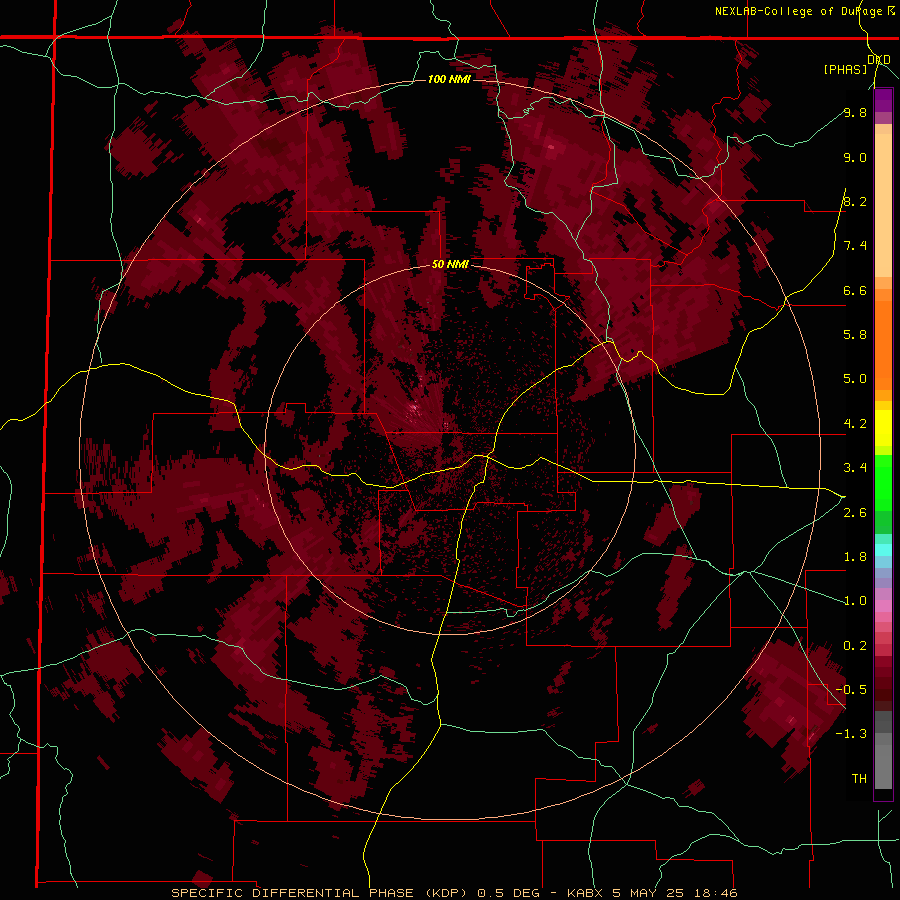Click the pink segment of the color bar

coord(883,606)
